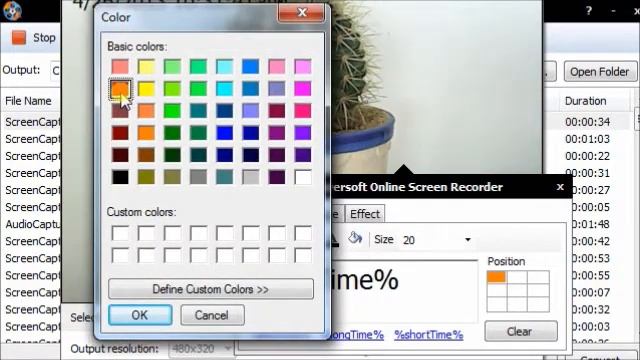The height and width of the screenshot is (360, 640).
Task: Select the bottom-right cell in Position grid
Action: point(538,304)
